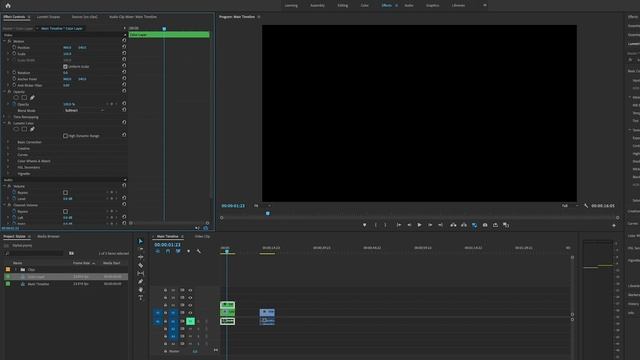Switch to the Audio Clip Mixer tab
This screenshot has height=360, width=640.
click(x=133, y=17)
